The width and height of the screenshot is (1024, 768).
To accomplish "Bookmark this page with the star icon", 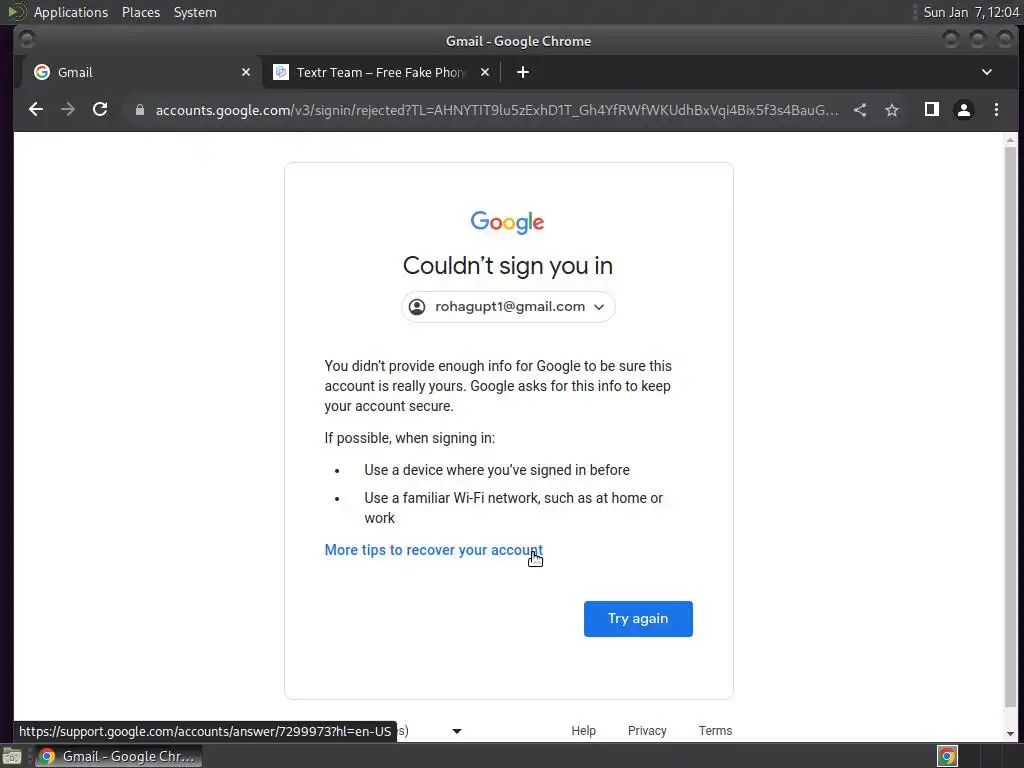I will pyautogui.click(x=892, y=110).
